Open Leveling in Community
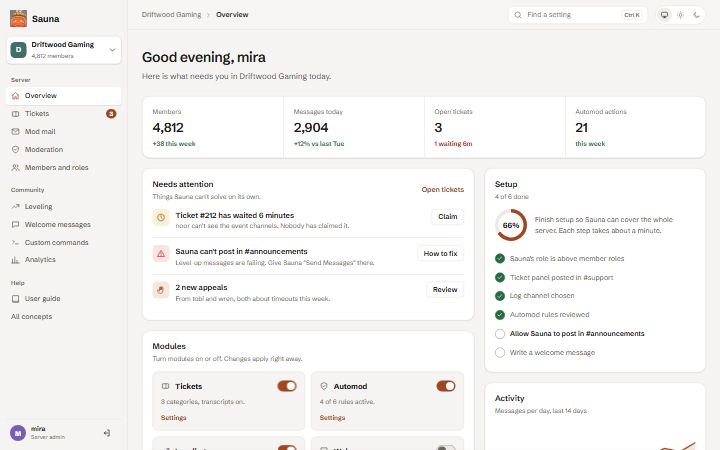Screen dimensions: 720x450 63,207
